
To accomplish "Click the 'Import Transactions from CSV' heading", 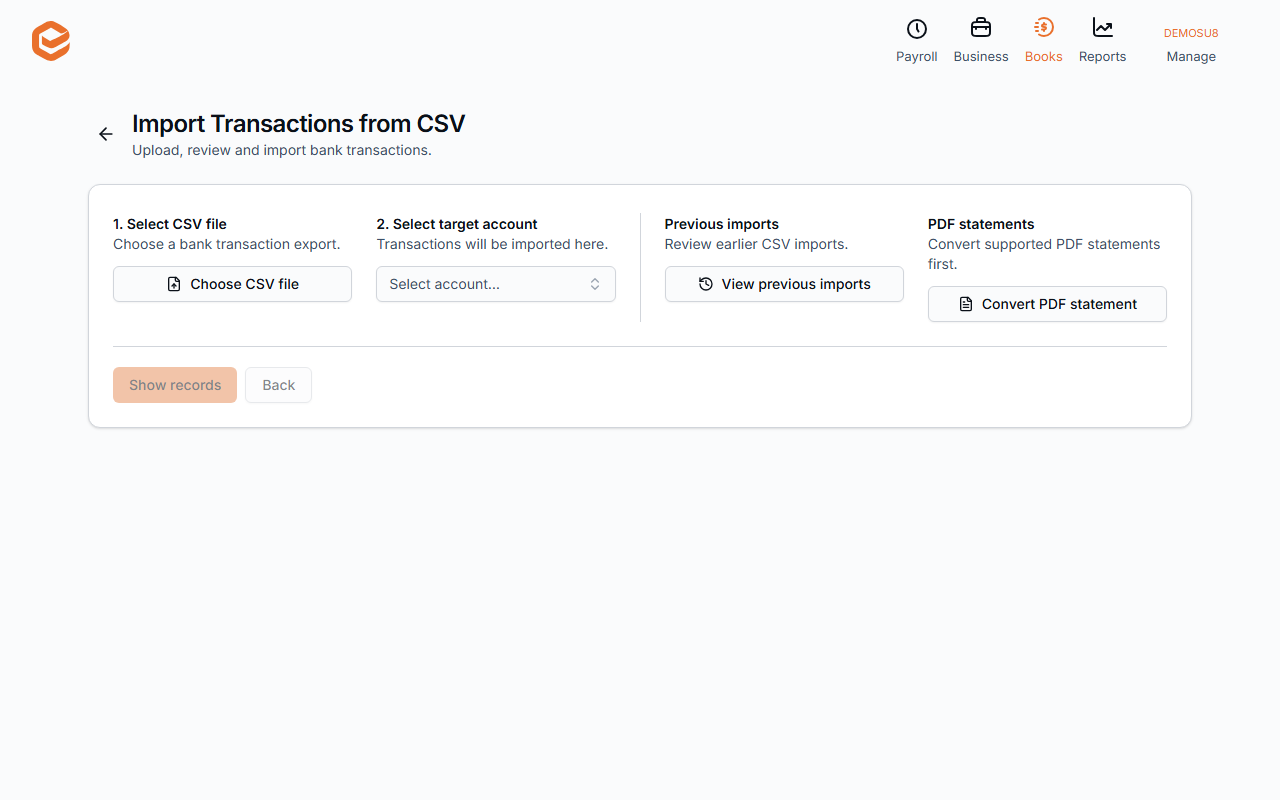I will coord(299,124).
